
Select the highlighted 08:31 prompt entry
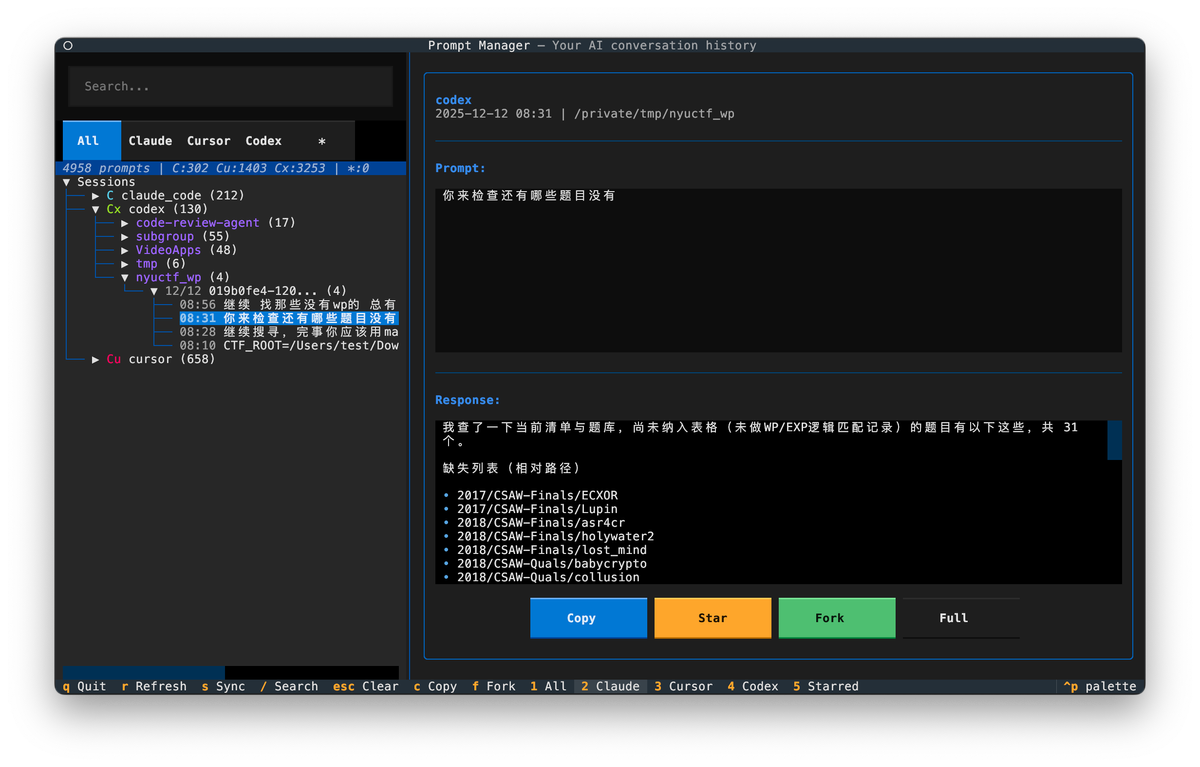click(x=288, y=318)
